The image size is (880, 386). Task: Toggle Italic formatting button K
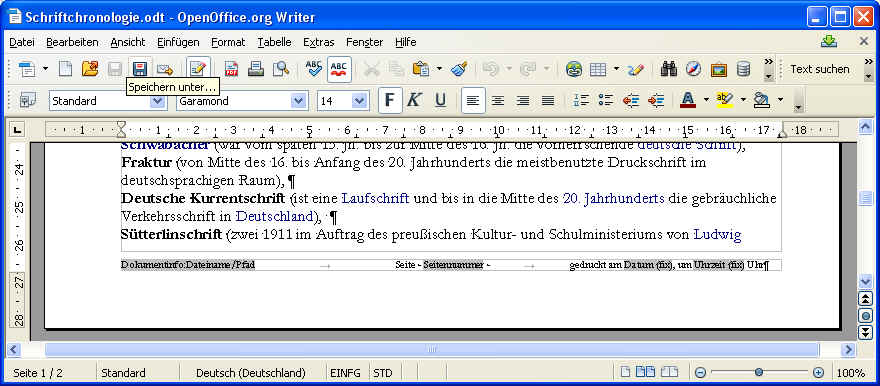point(414,100)
